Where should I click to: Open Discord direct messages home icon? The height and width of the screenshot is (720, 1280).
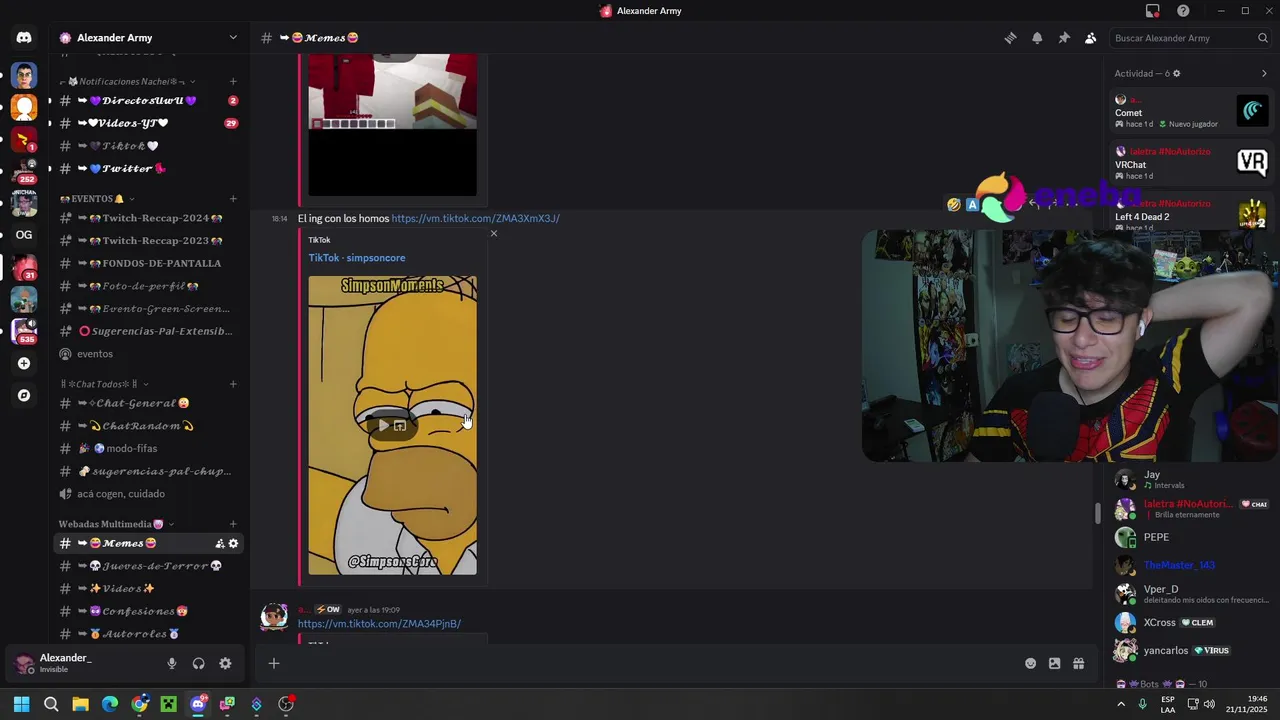24,38
